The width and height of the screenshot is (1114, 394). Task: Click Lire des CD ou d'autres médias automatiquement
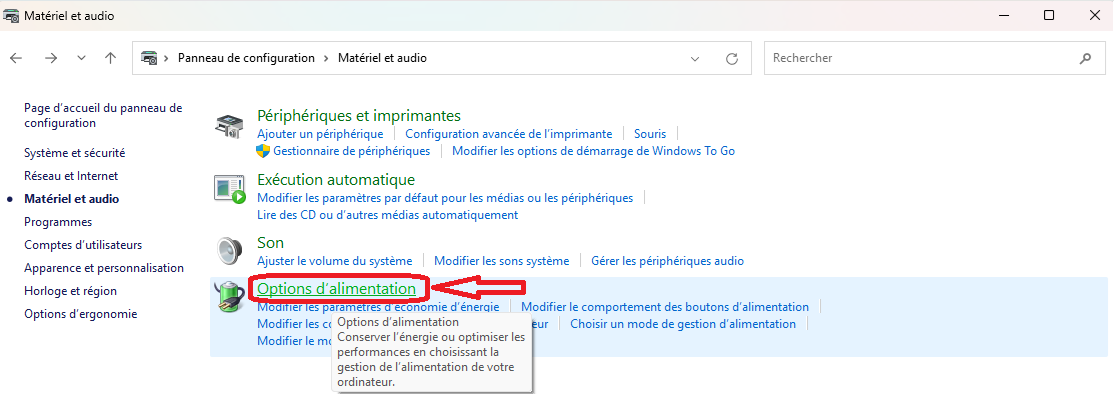(387, 214)
